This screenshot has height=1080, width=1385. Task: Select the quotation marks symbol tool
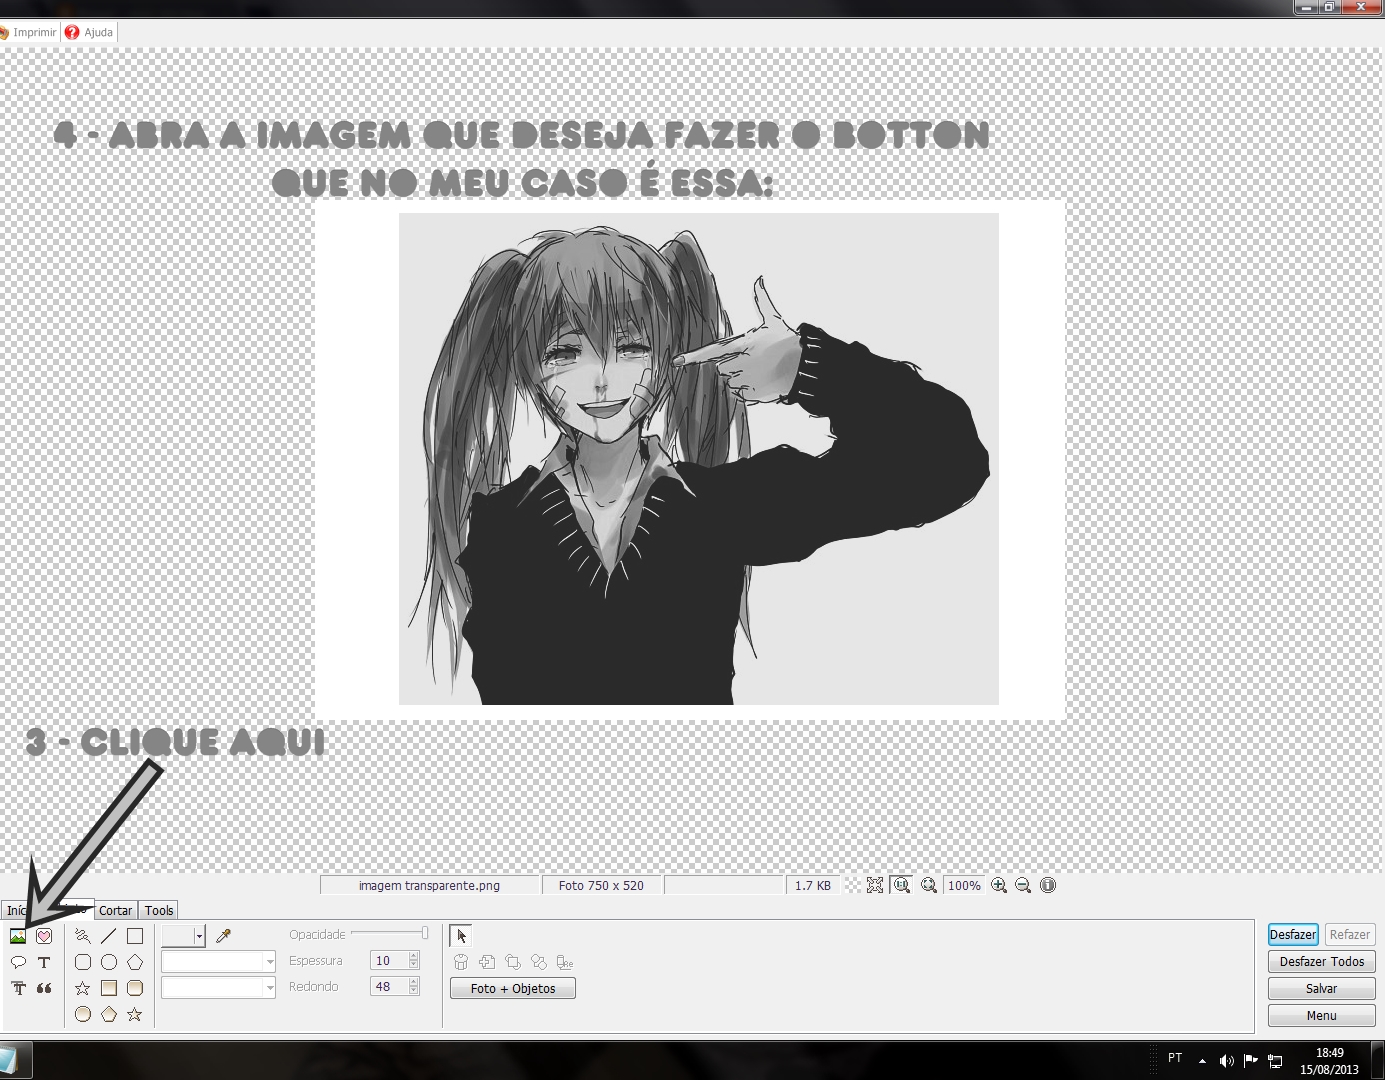click(44, 988)
